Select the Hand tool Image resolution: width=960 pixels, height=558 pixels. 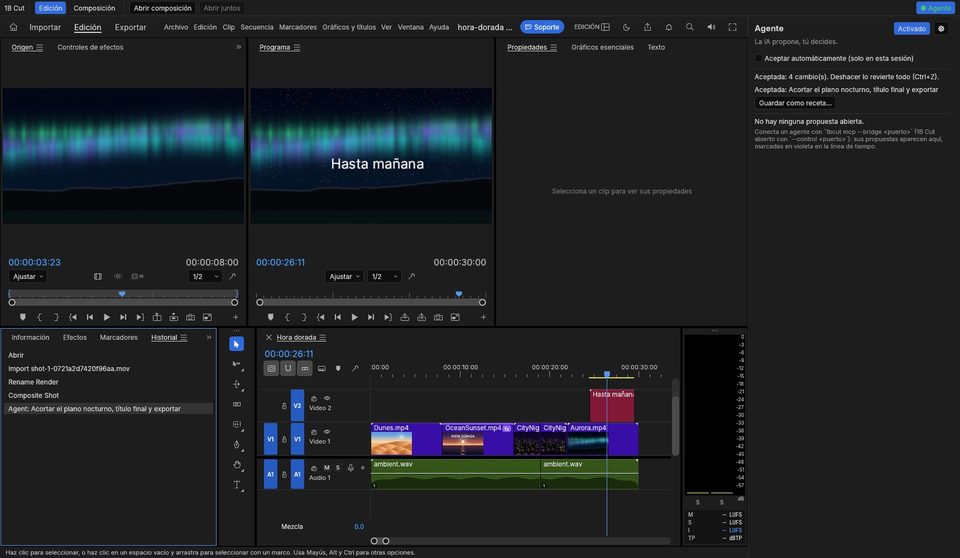pyautogui.click(x=237, y=465)
